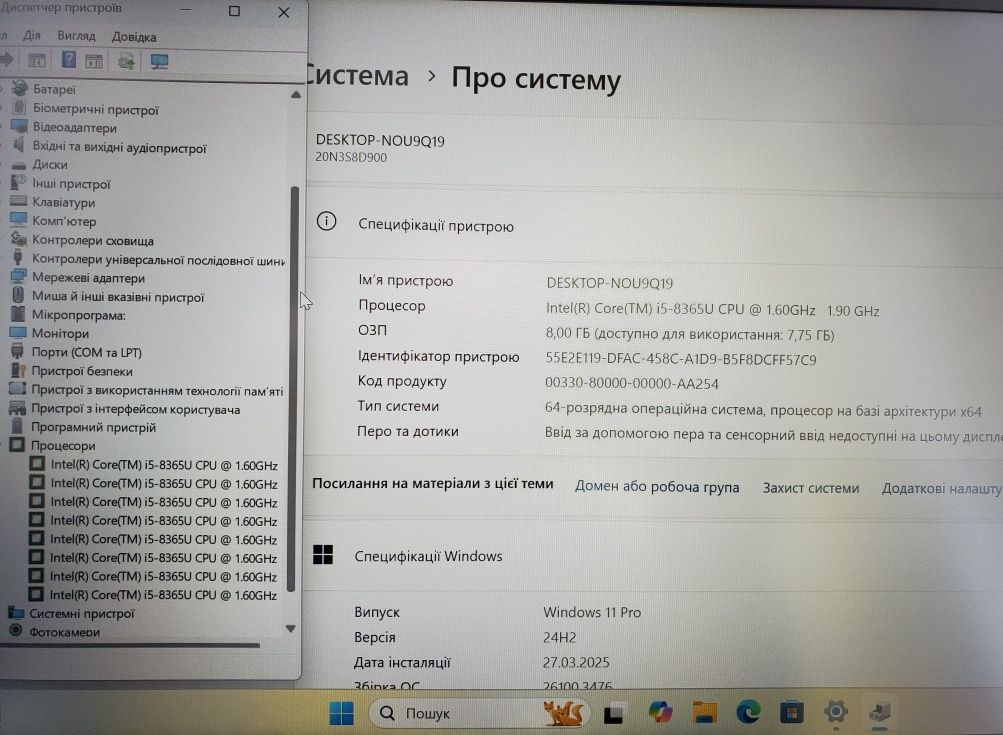The width and height of the screenshot is (1003, 735).
Task: Click the keyboard icon beside Клавіатури
Action: (x=19, y=202)
